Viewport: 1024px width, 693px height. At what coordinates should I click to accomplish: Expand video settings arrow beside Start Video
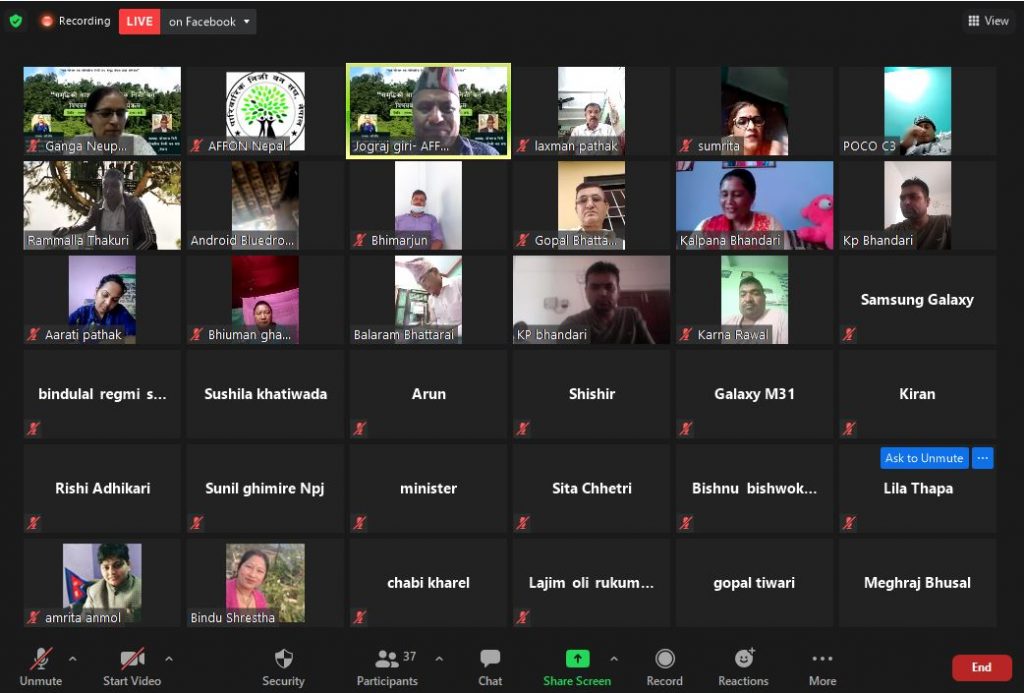click(168, 659)
